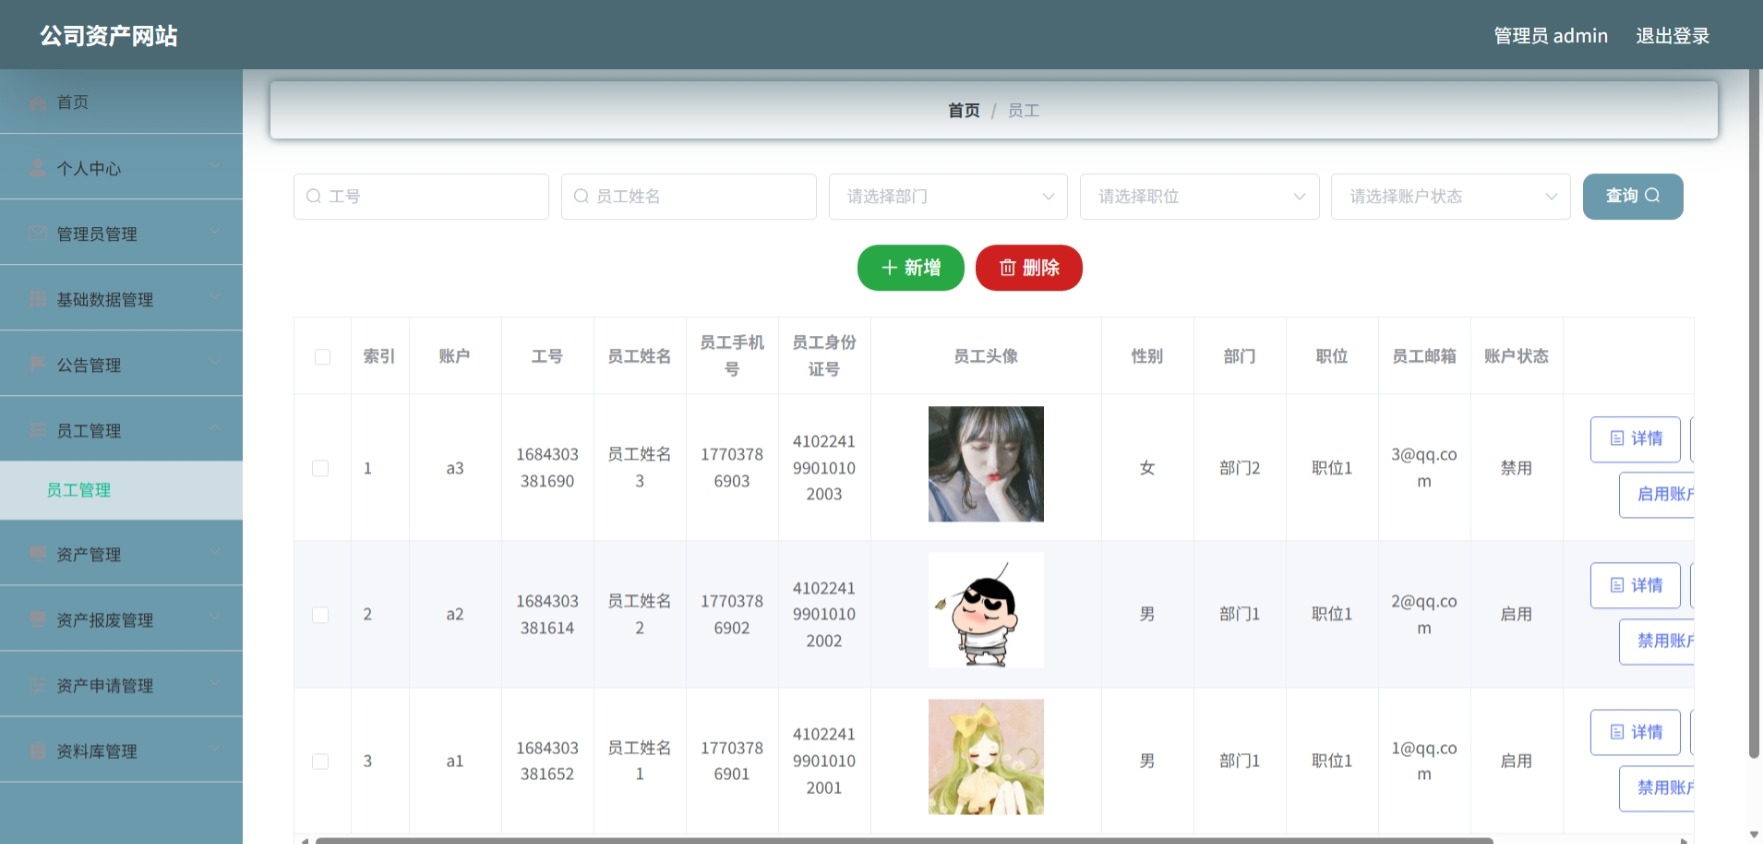Select the highlighted 员工管理 submenu item
Image resolution: width=1763 pixels, height=844 pixels.
[121, 490]
